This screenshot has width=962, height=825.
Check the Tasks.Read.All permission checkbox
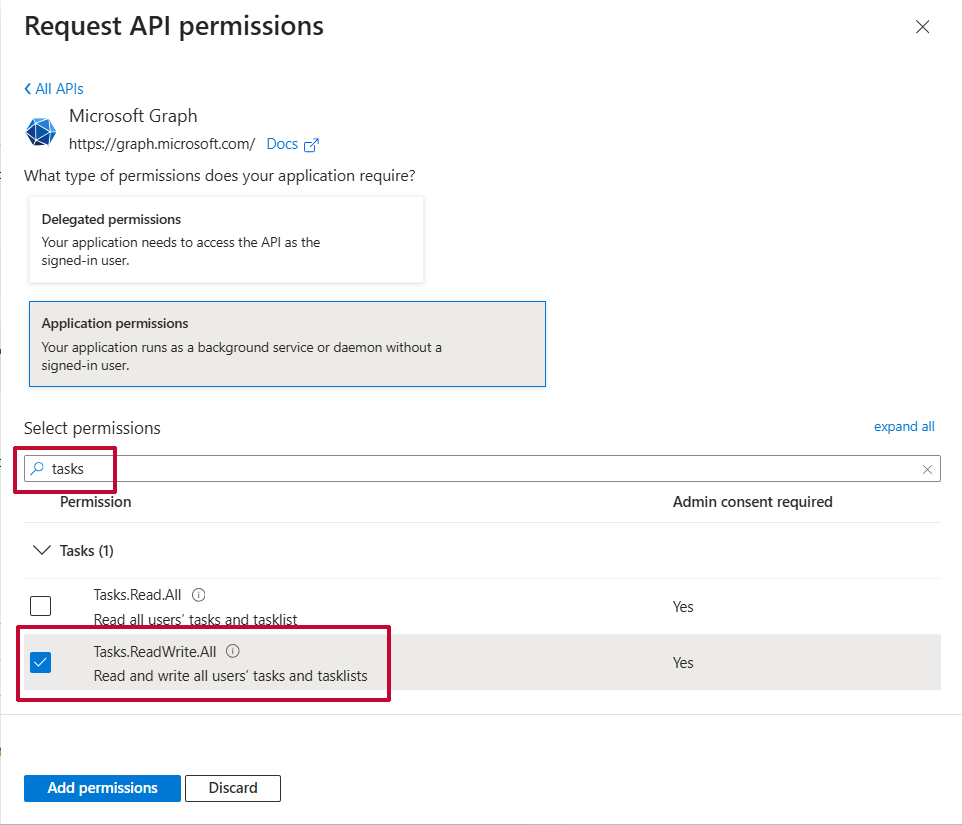tap(40, 606)
